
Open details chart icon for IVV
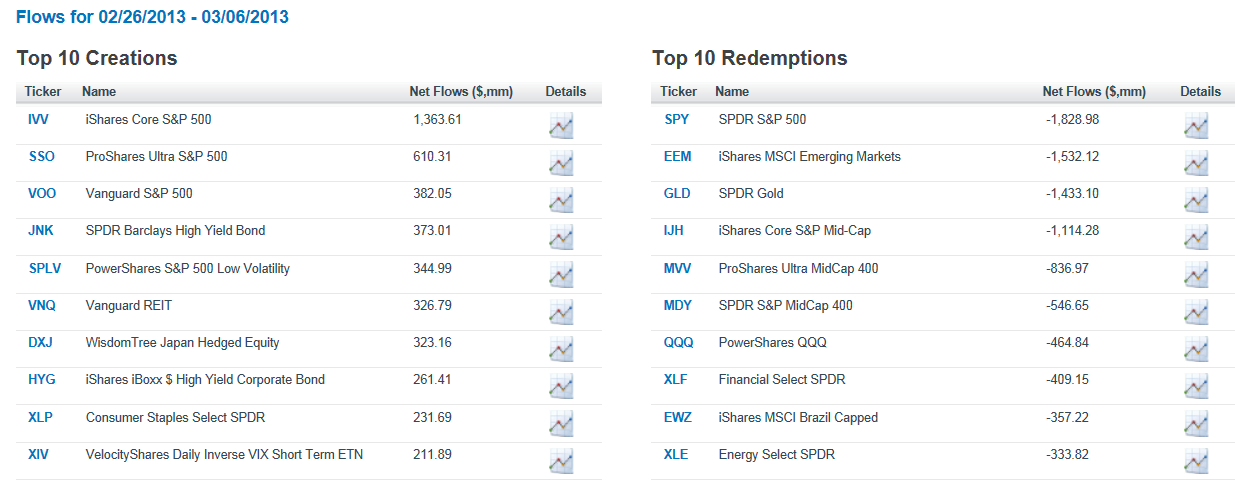tap(561, 126)
